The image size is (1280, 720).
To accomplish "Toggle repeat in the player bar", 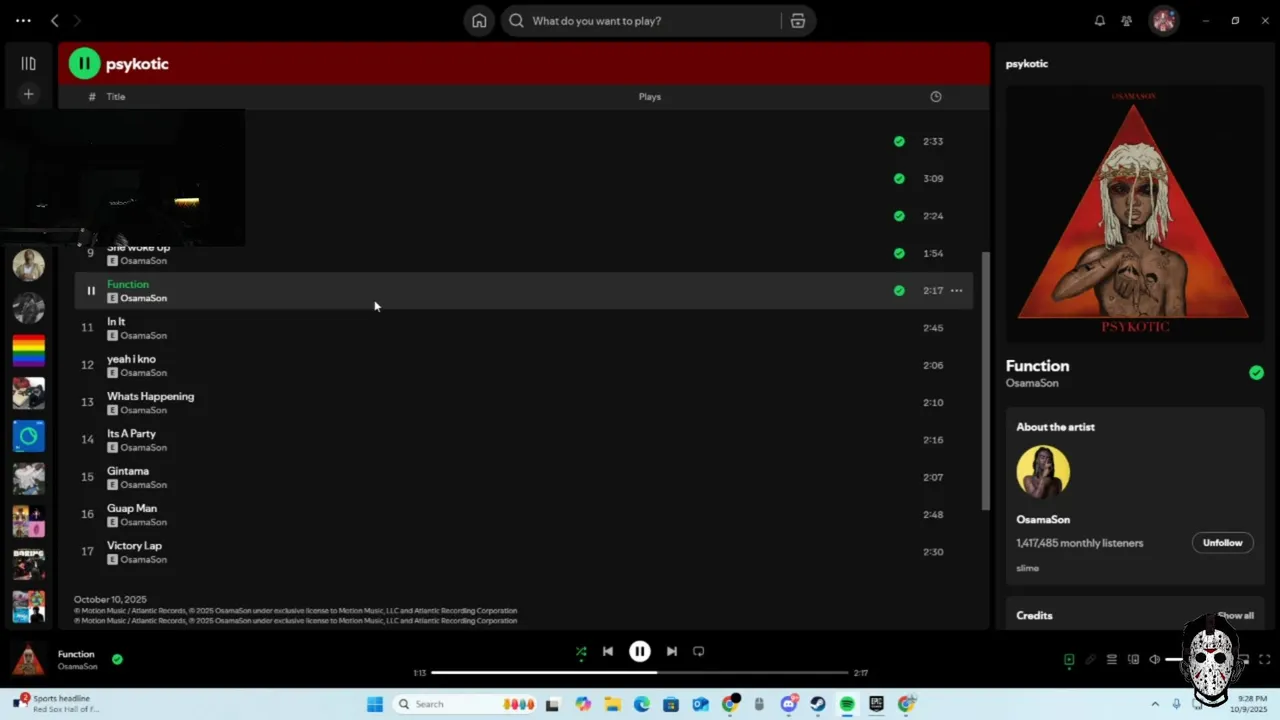I will click(699, 651).
